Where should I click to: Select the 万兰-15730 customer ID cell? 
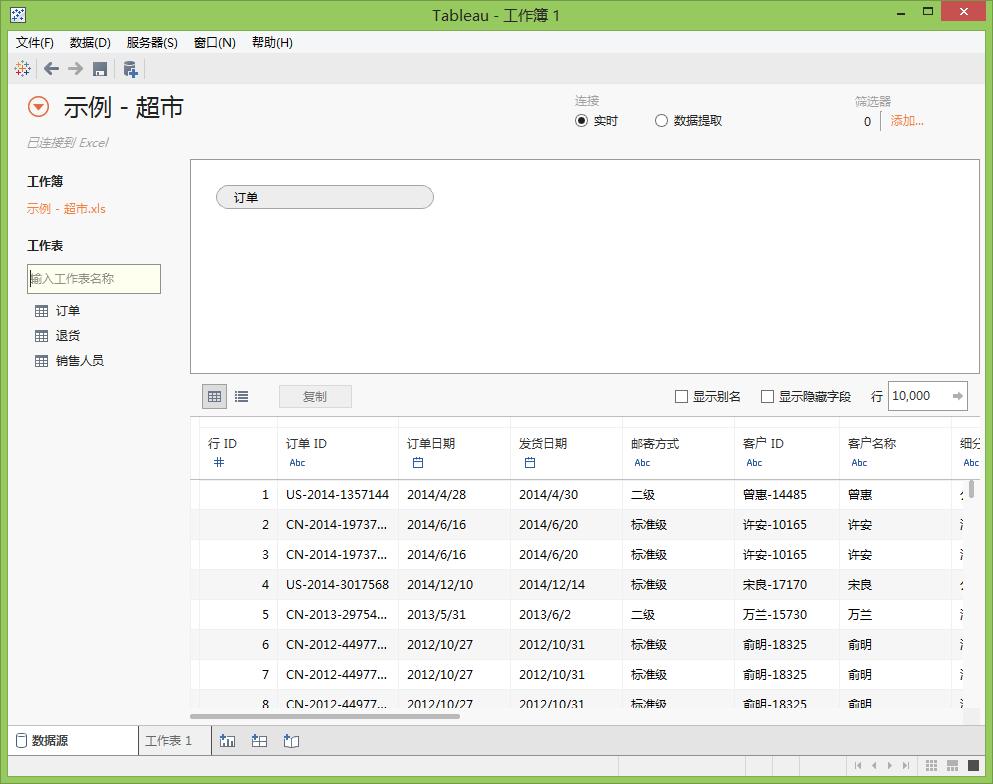[x=787, y=615]
